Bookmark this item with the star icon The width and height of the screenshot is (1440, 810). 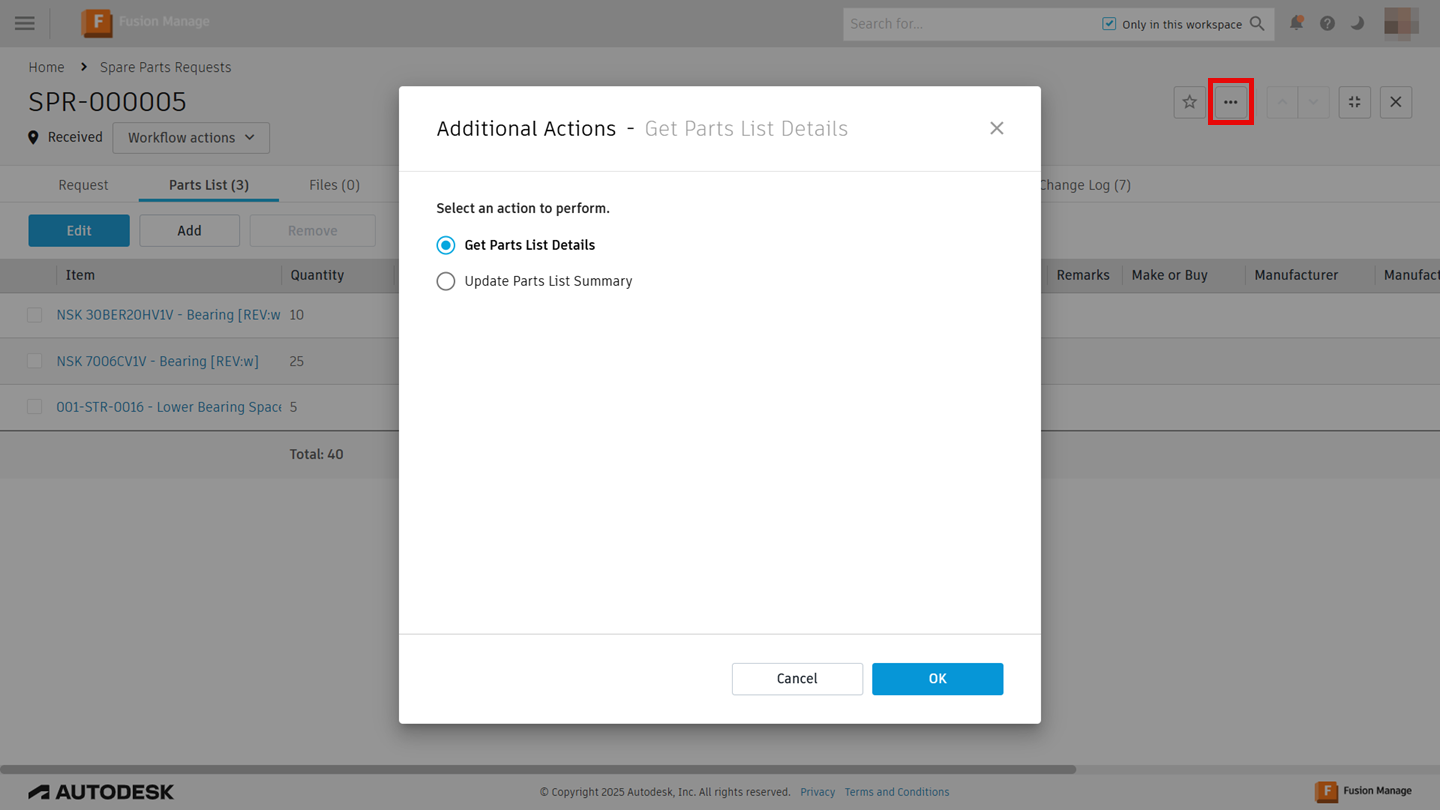[x=1189, y=102]
